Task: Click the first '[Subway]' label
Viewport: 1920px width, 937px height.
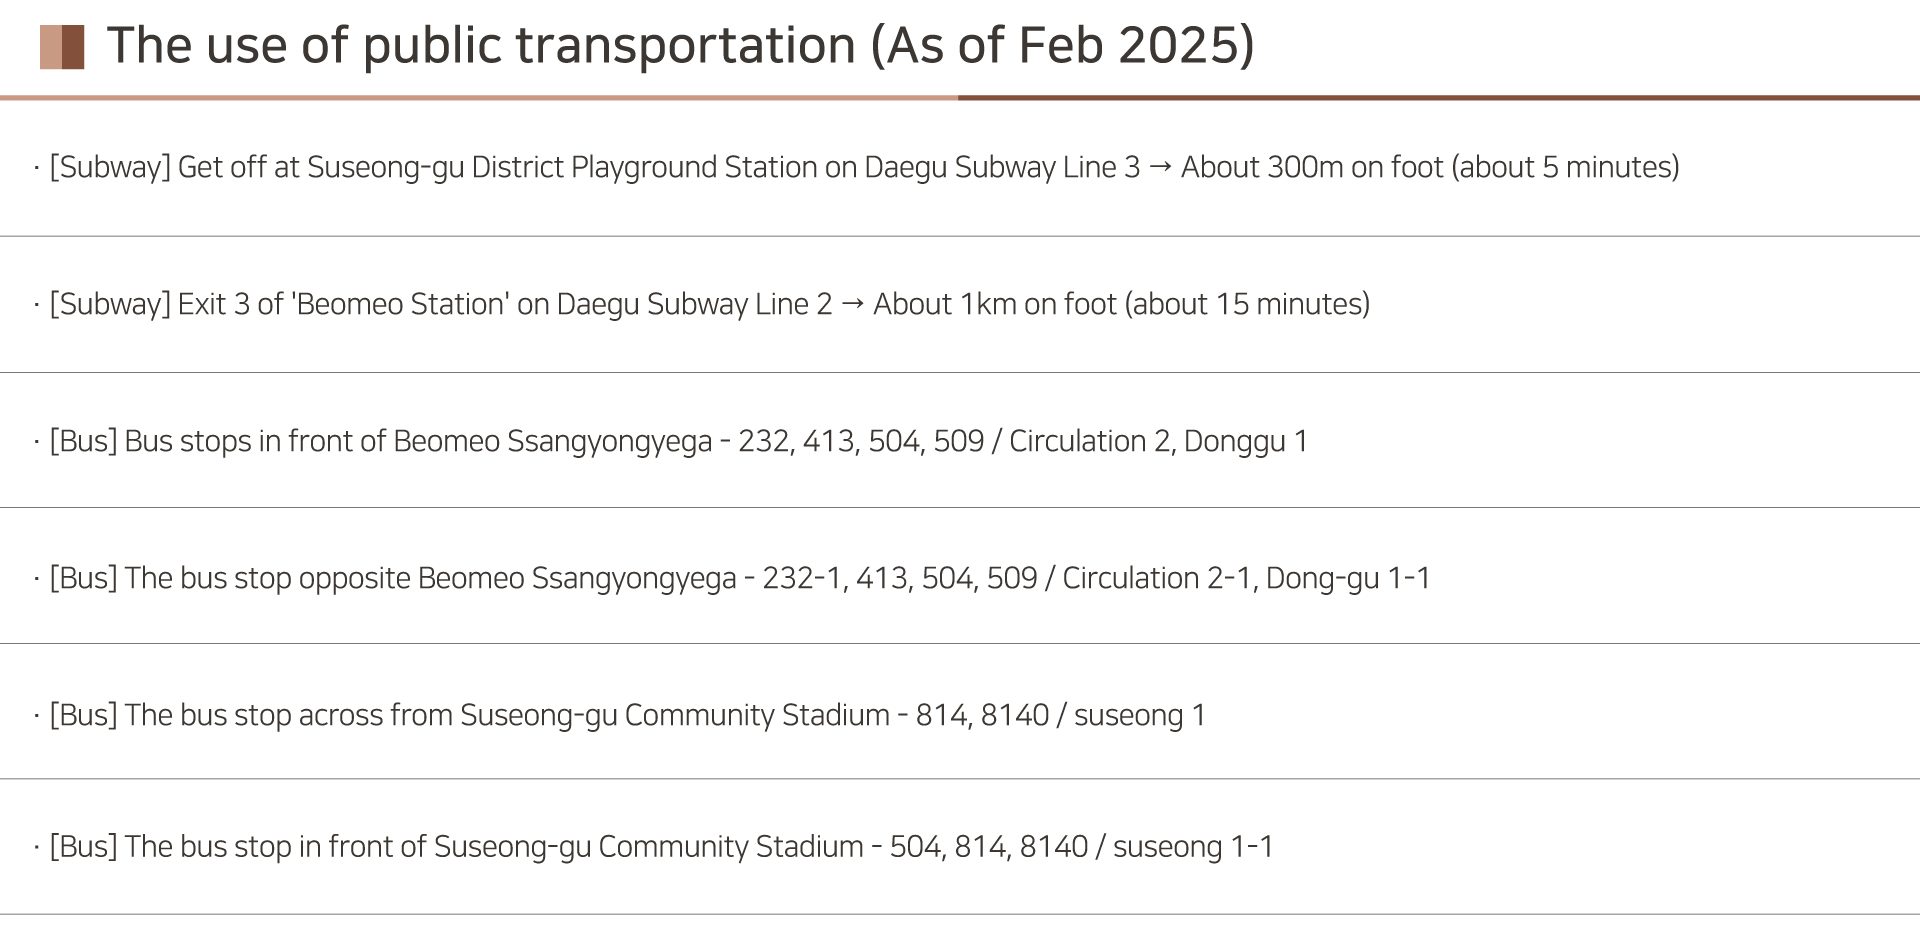Action: pyautogui.click(x=110, y=167)
